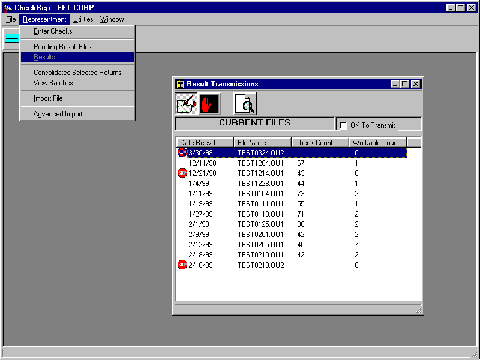This screenshot has width=480, height=360.
Task: Close the open Representments menu
Action: [44, 19]
